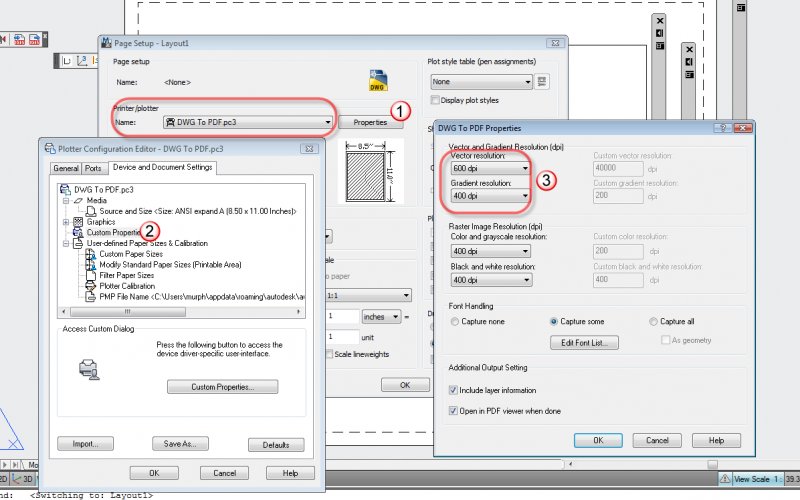The height and width of the screenshot is (500, 800).
Task: Switch to the Ports tab
Action: tap(93, 168)
